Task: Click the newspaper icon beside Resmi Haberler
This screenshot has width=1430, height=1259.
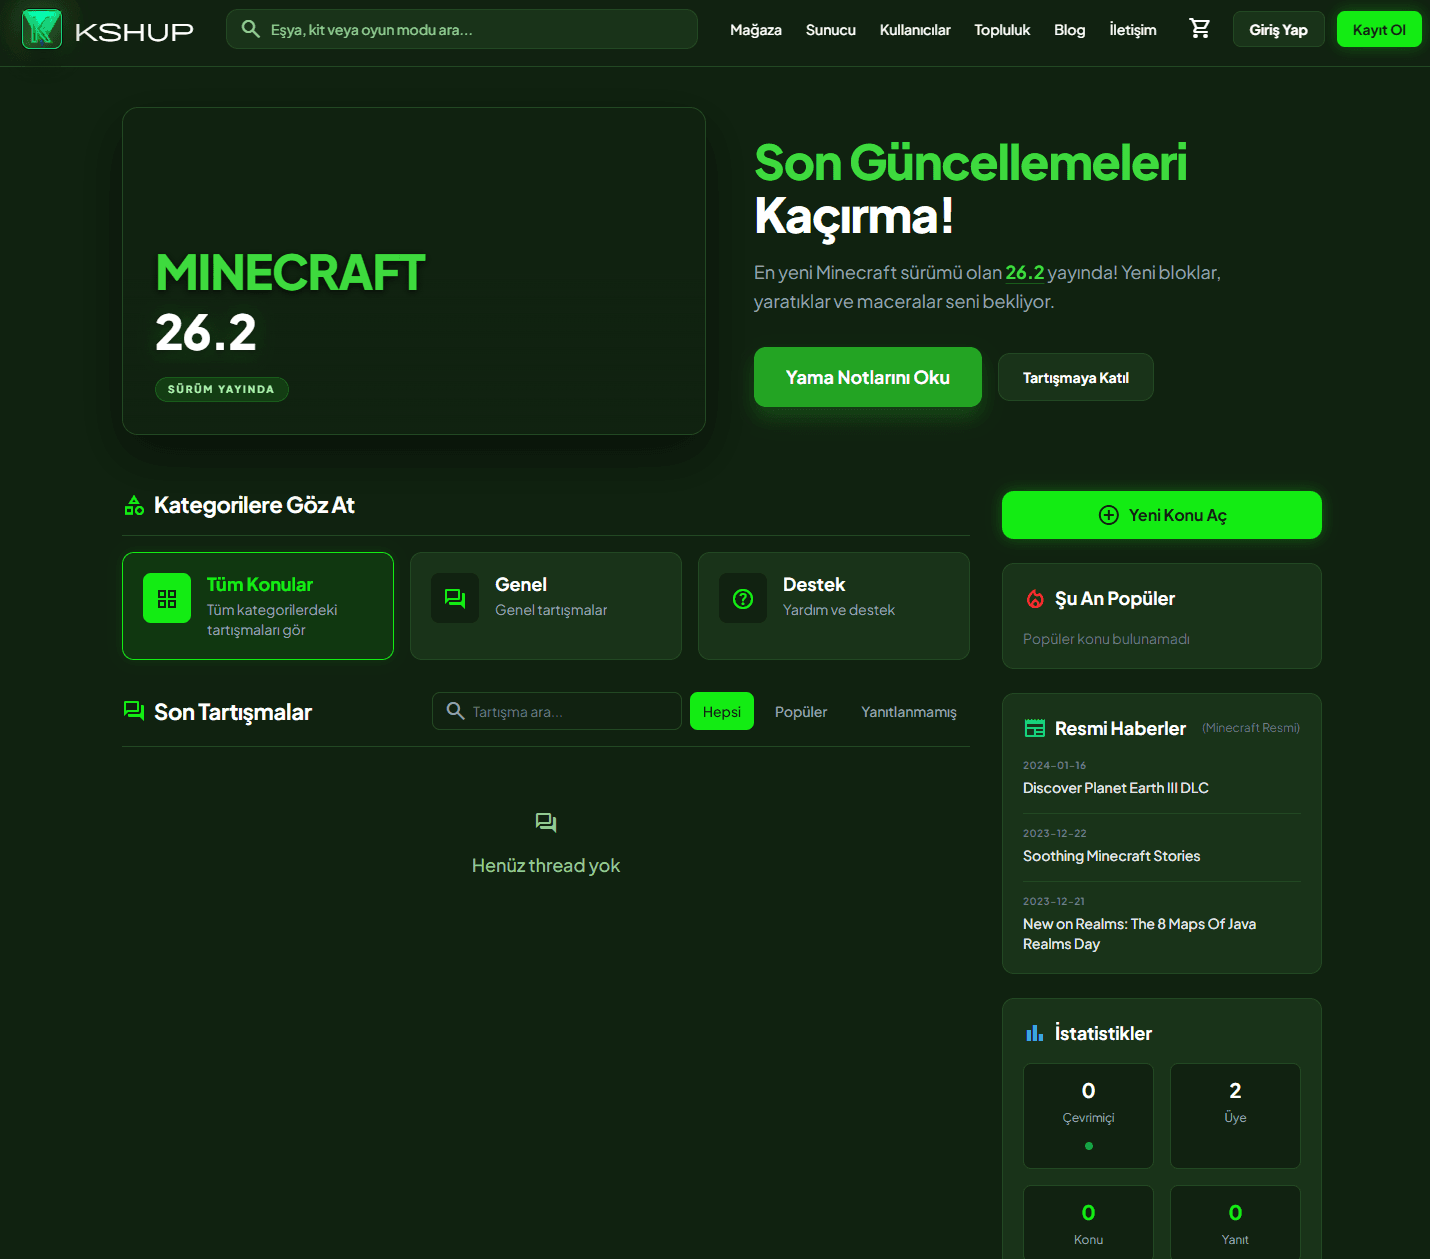Action: tap(1035, 729)
